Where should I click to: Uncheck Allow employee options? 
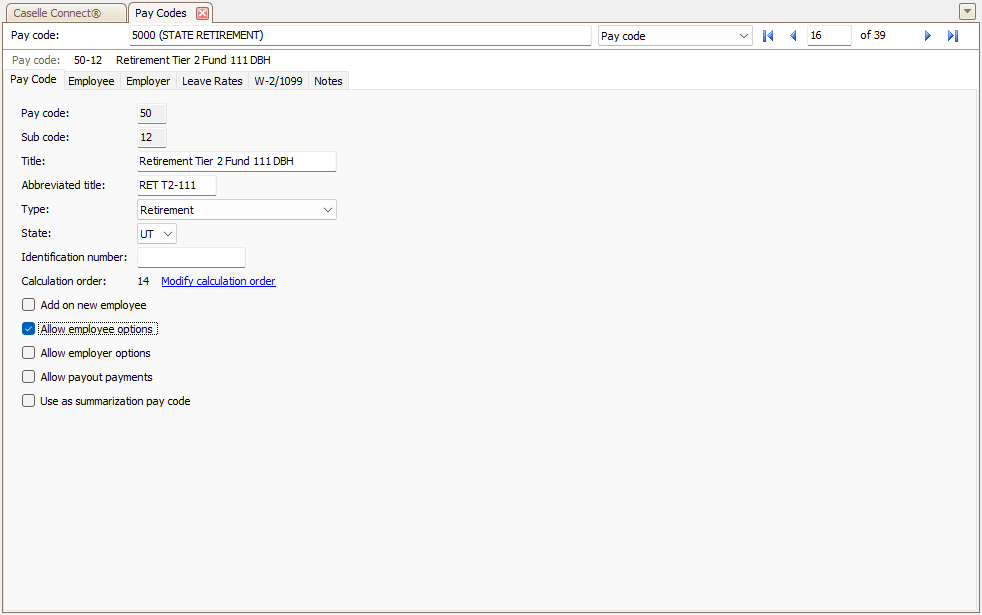[x=29, y=329]
